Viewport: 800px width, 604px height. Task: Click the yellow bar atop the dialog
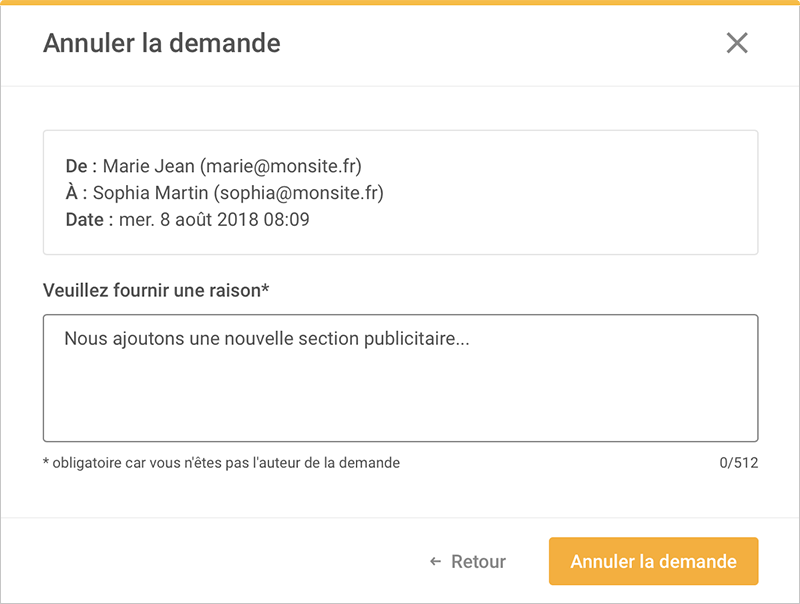coord(400,3)
